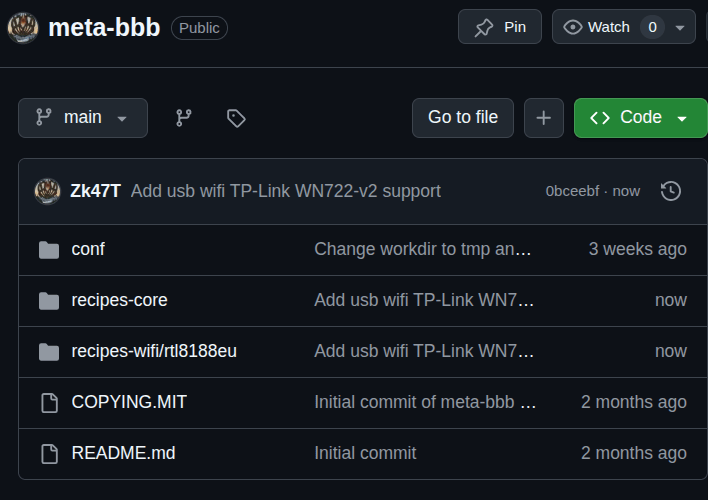Click the README.md file icon
Viewport: 708px width, 500px height.
point(49,453)
